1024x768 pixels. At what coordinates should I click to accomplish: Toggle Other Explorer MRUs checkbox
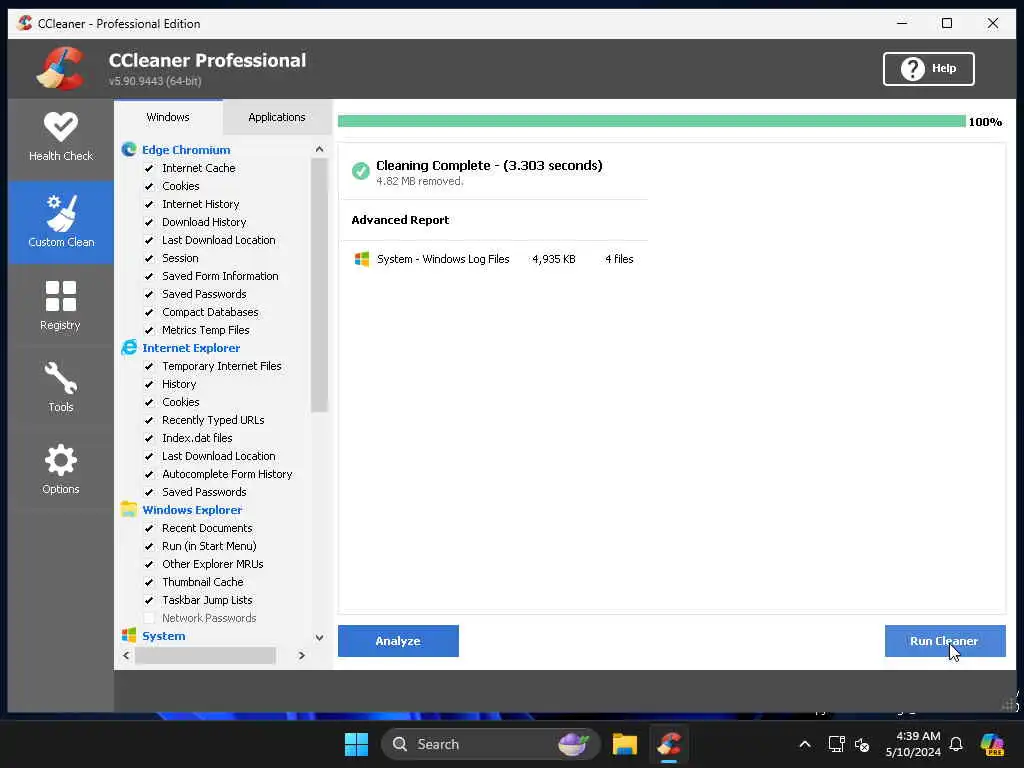point(149,564)
